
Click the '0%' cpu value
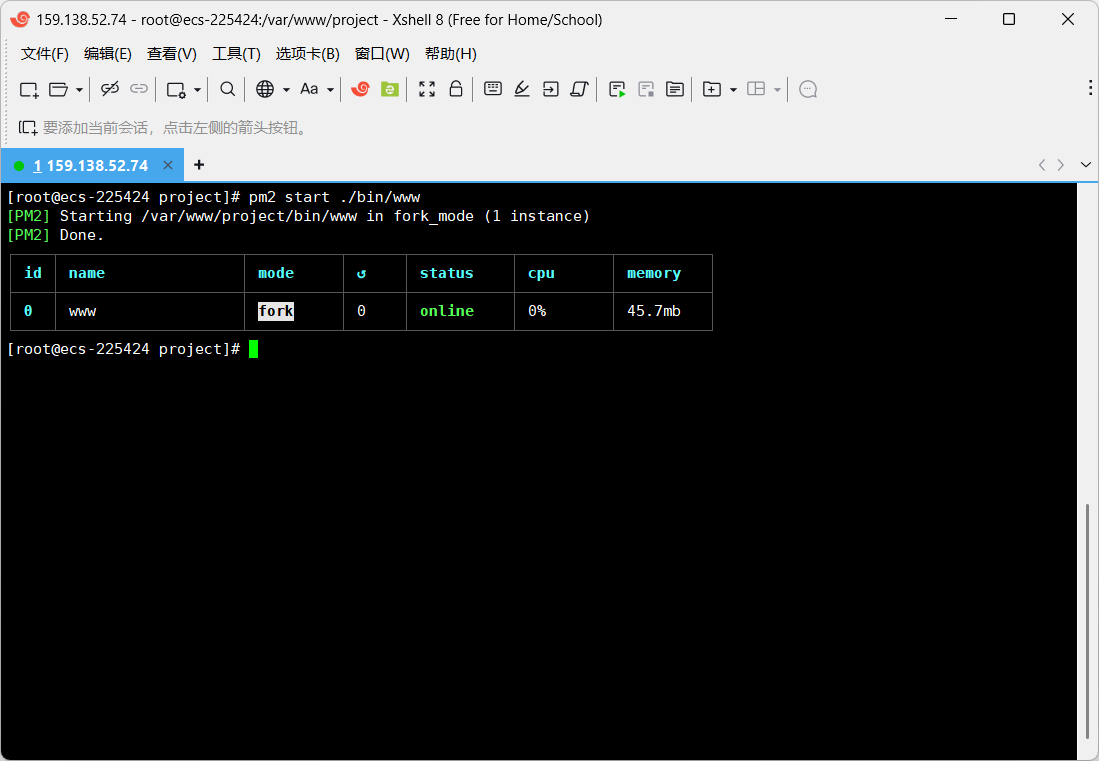(x=537, y=311)
